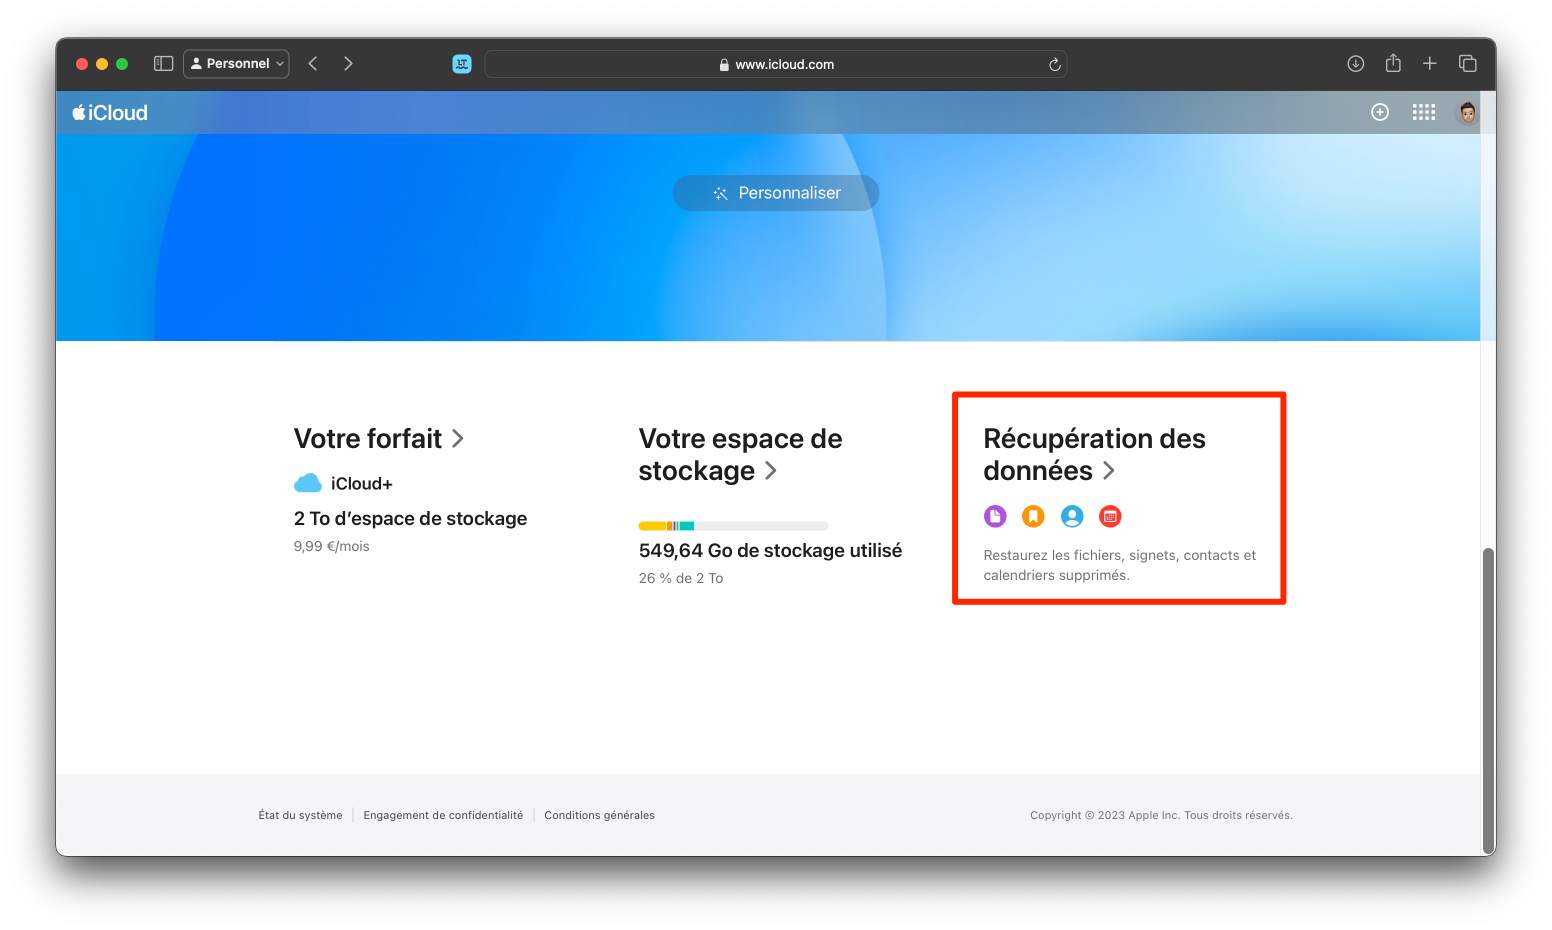Screen dimensions: 1552x930
Task: Click the Personnaliser button
Action: tap(776, 193)
